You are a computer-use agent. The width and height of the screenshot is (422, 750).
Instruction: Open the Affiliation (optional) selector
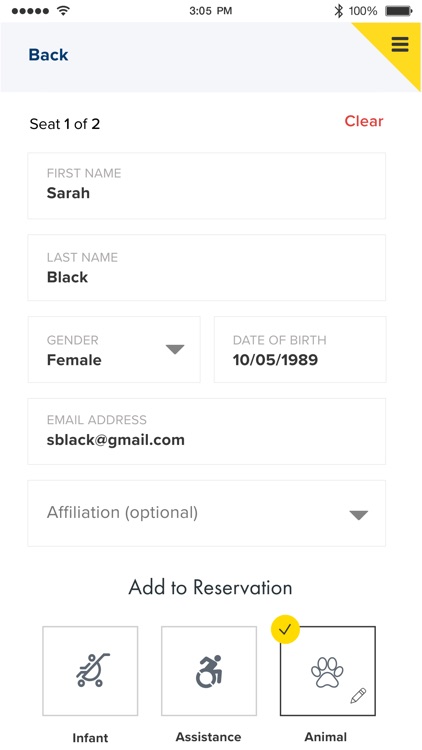click(x=207, y=513)
